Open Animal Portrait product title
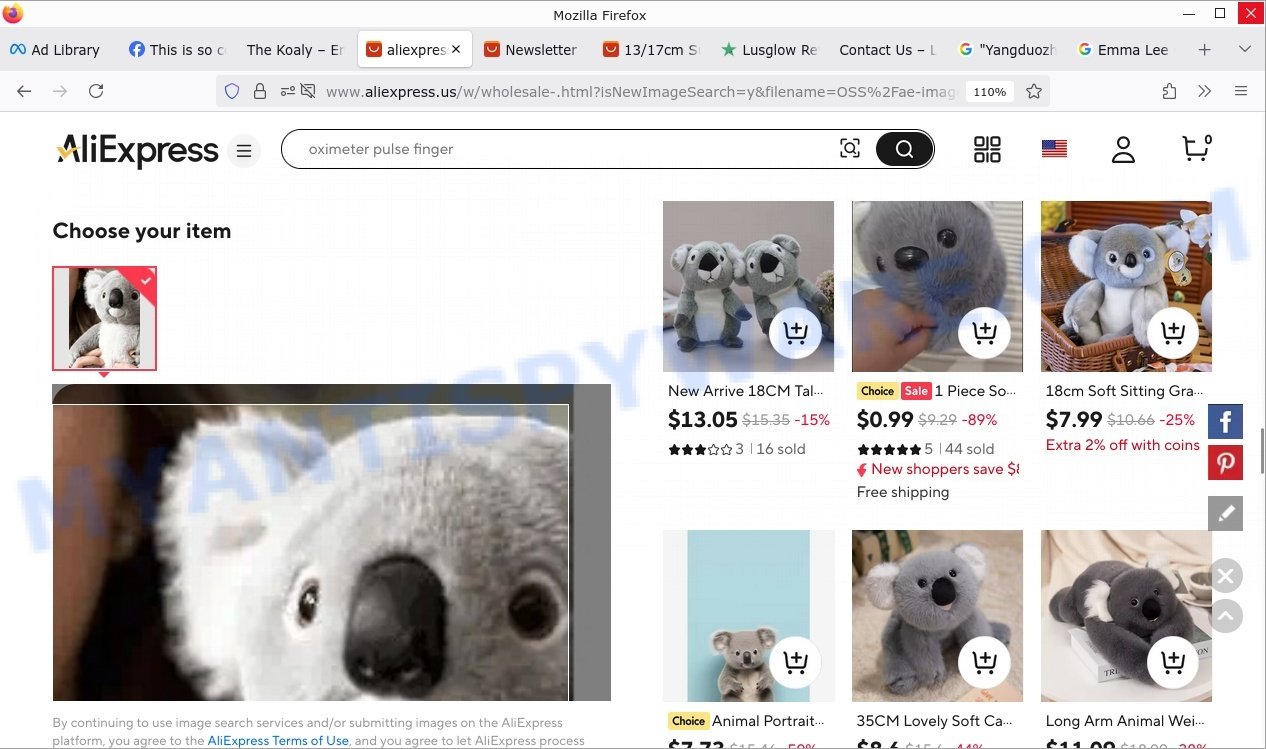1266x749 pixels. [x=768, y=721]
